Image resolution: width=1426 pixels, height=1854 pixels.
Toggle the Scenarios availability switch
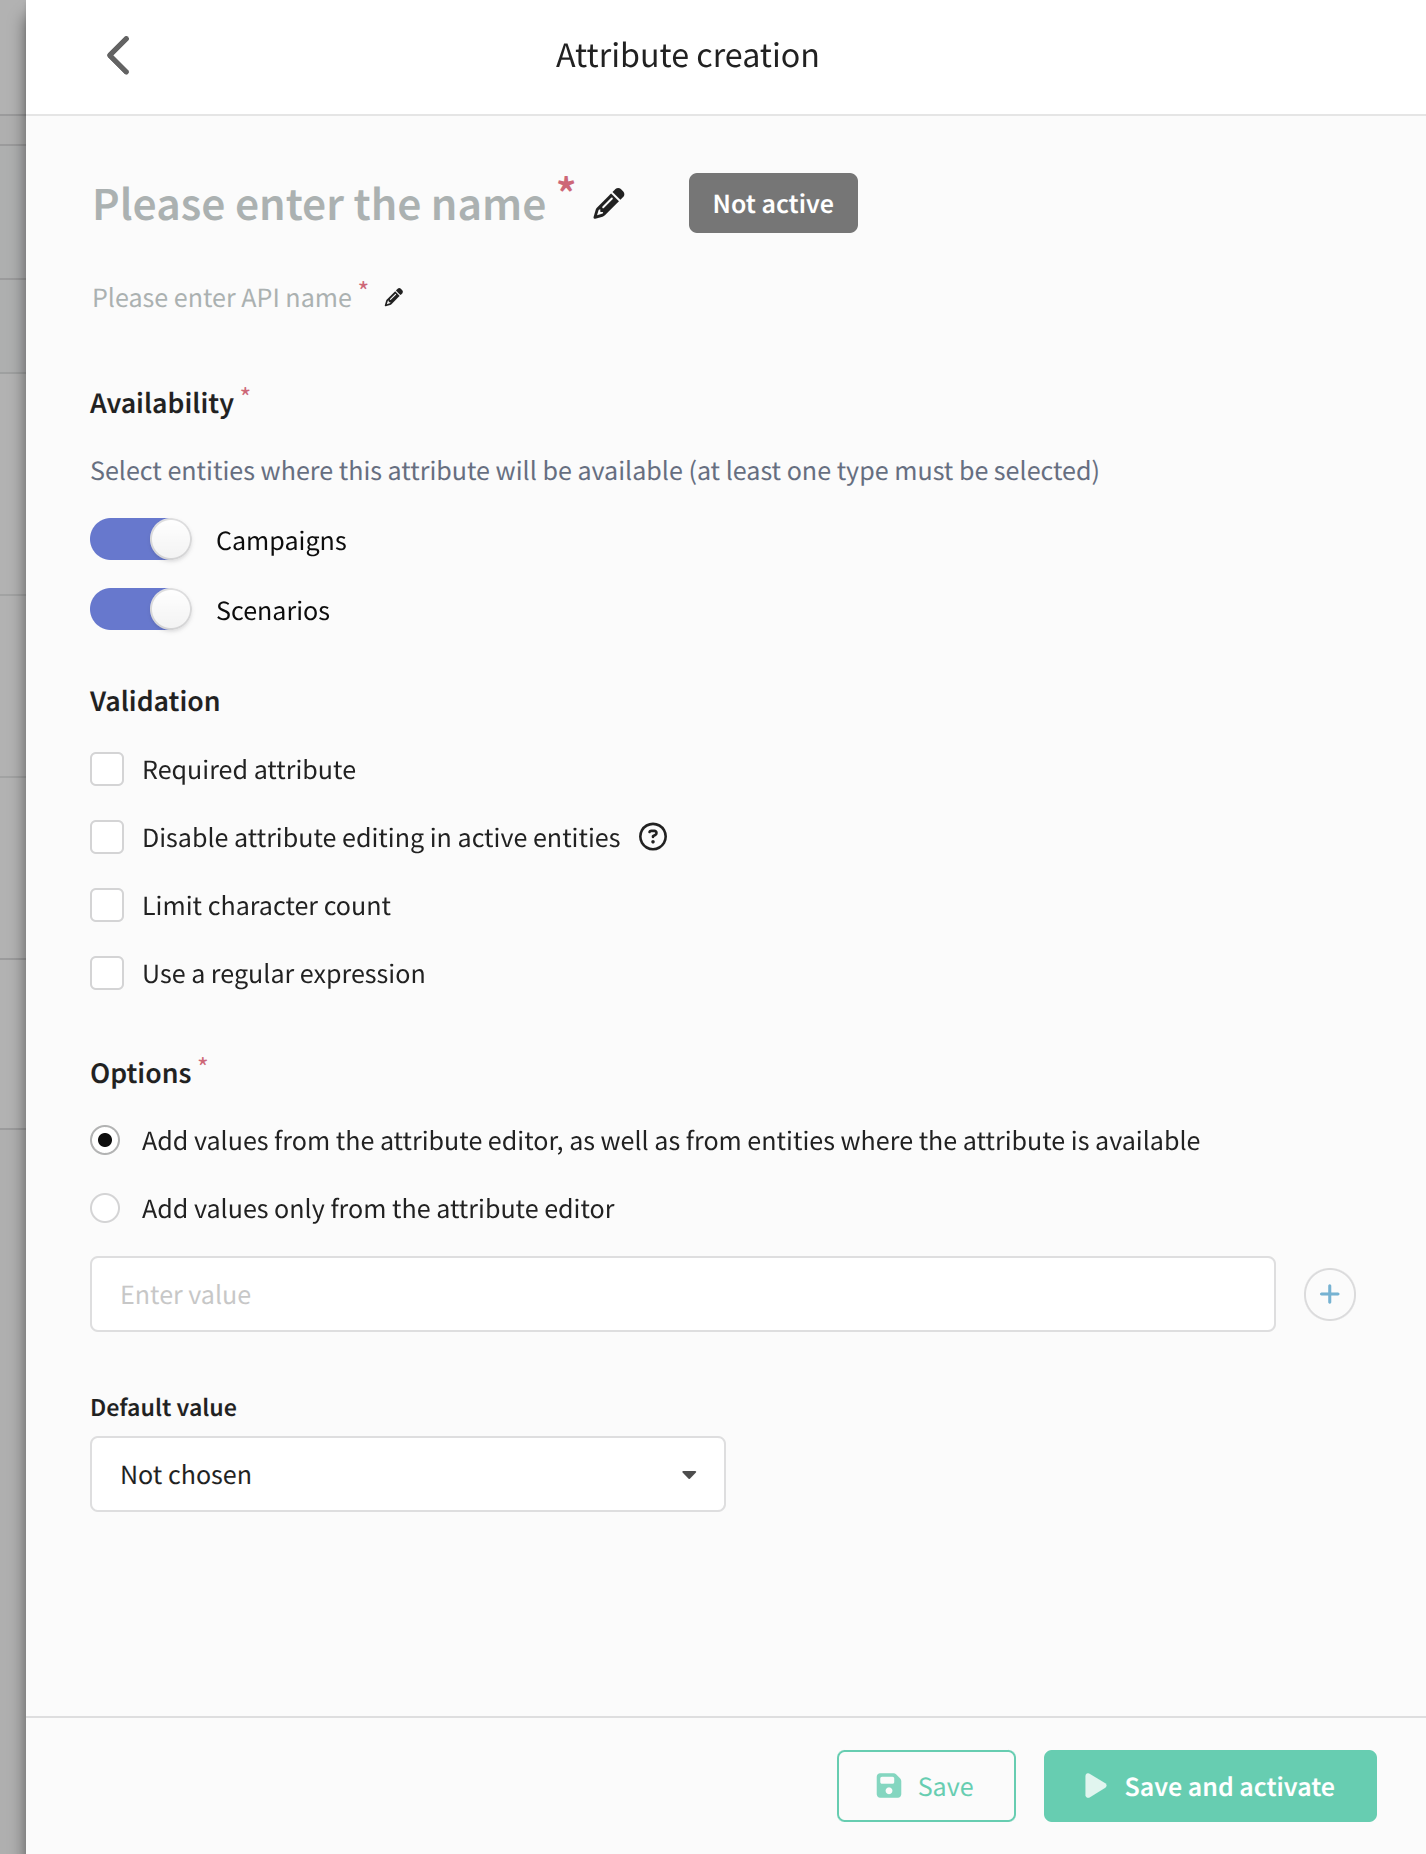click(141, 610)
